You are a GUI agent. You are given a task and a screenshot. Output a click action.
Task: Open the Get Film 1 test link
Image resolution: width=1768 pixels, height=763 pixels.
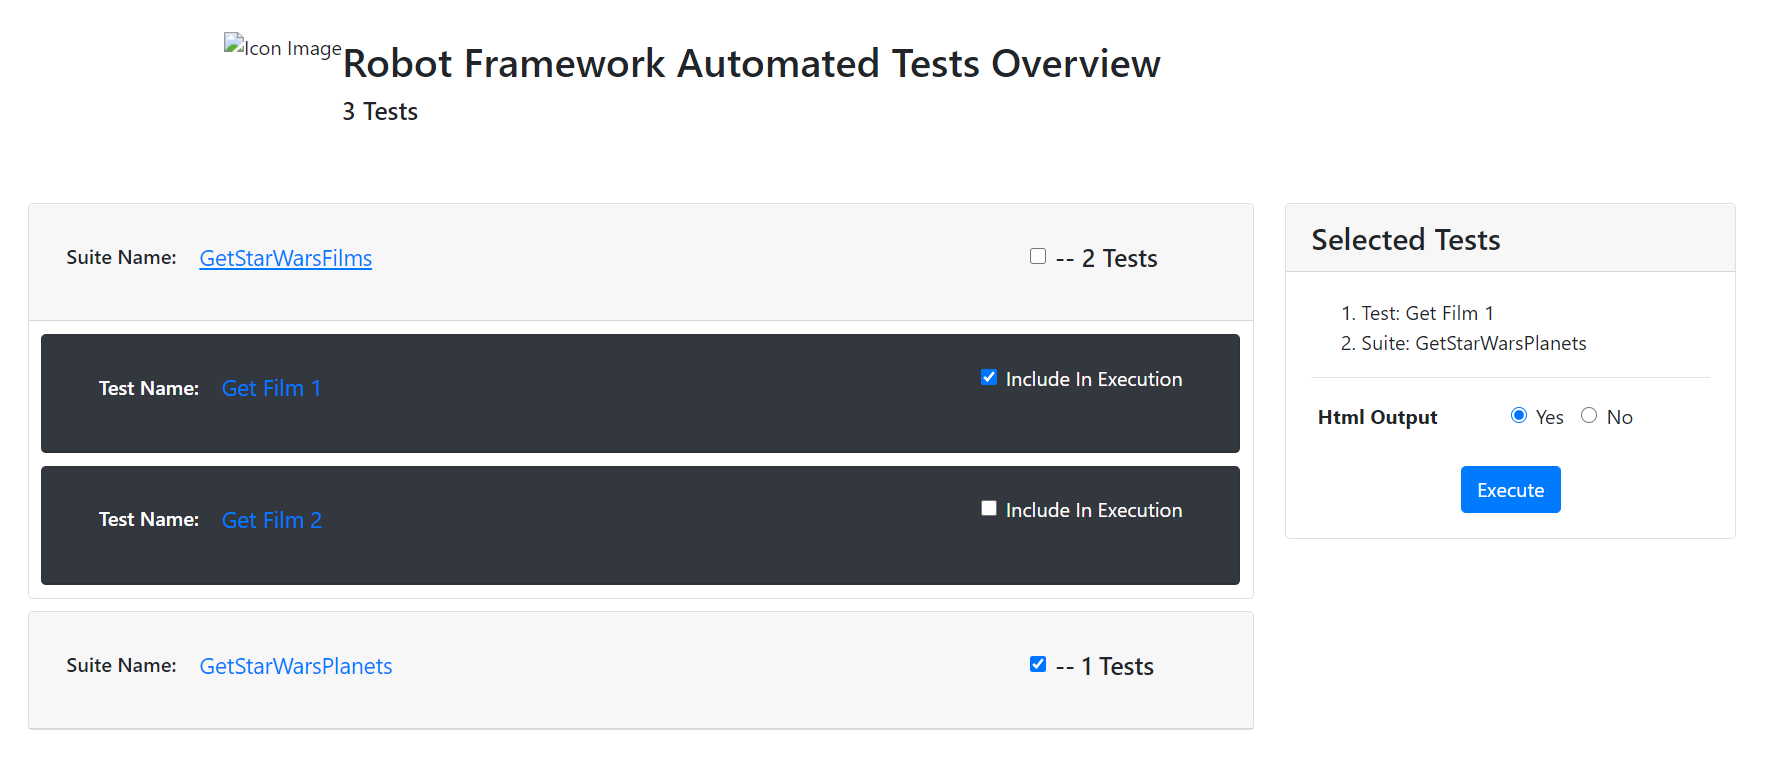271,388
